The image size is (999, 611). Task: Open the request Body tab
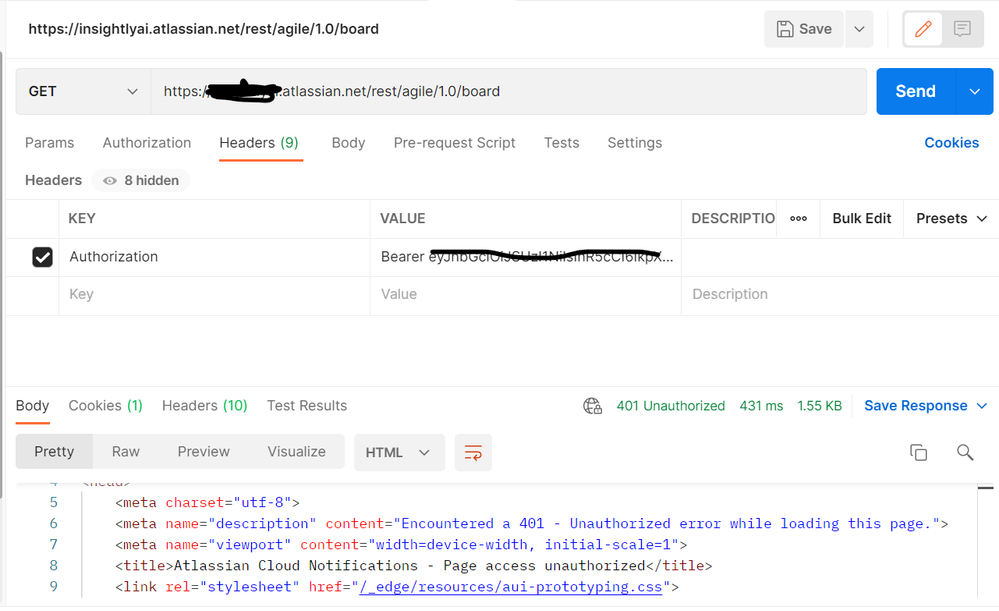pyautogui.click(x=349, y=143)
